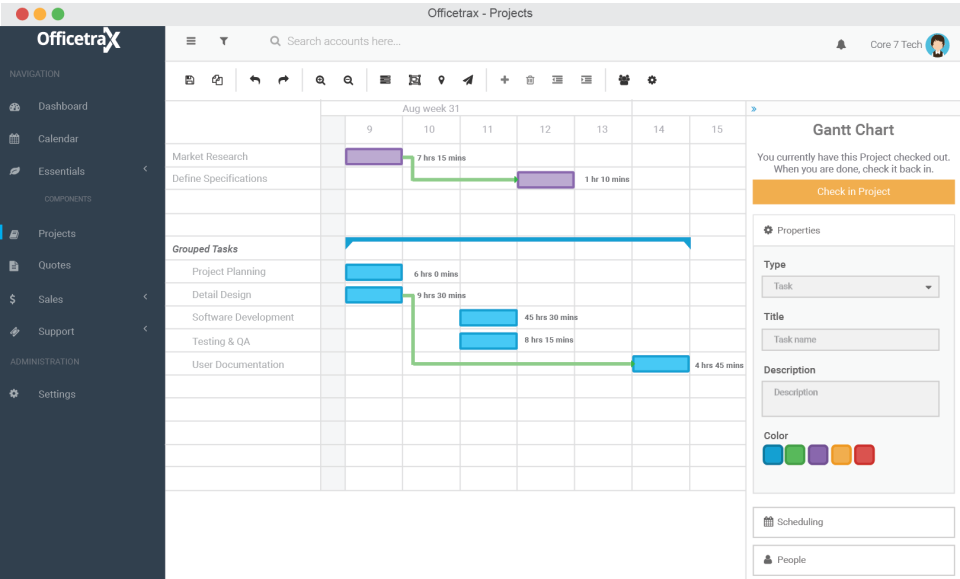Expand the People section

coord(853,560)
